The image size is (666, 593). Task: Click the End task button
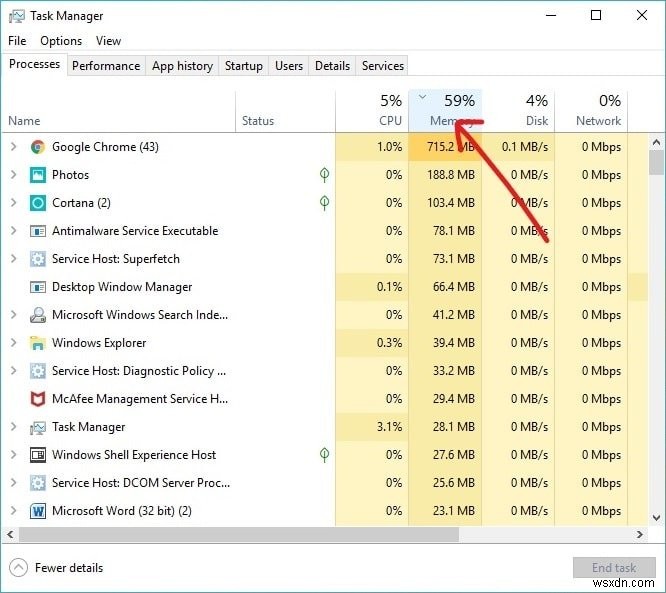coord(614,568)
